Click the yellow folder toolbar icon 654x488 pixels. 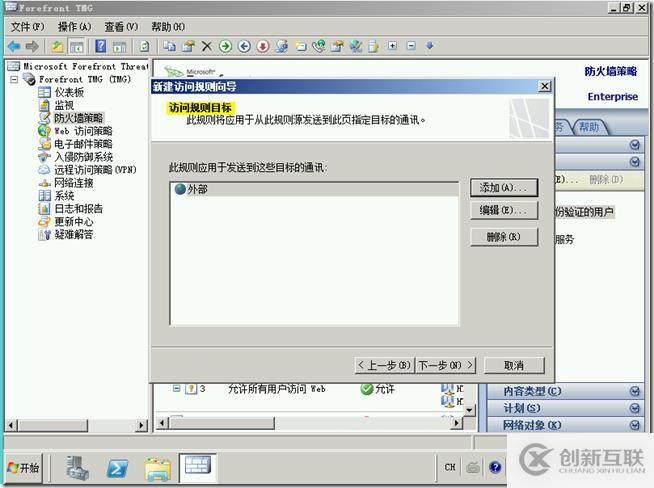tap(301, 46)
